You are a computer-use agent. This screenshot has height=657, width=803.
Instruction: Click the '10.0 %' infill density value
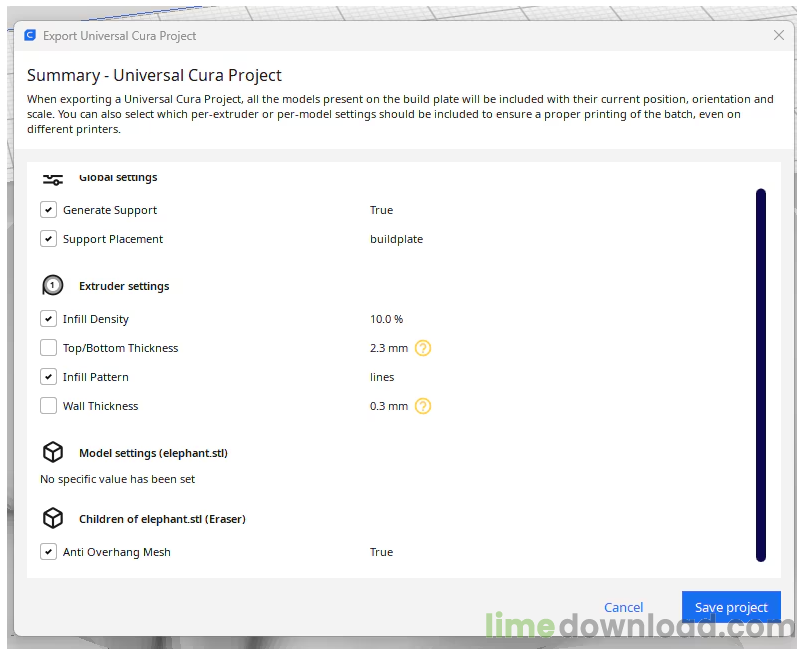(x=387, y=319)
